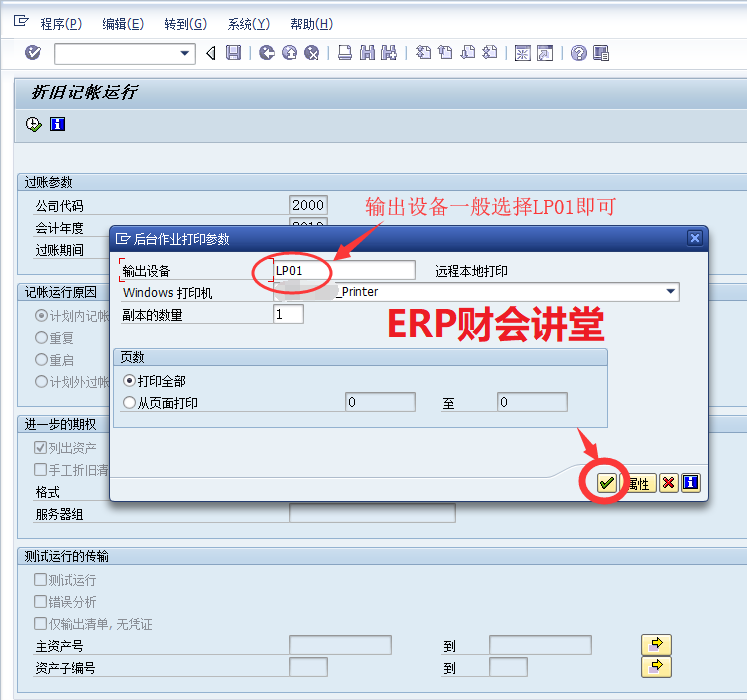Image resolution: width=747 pixels, height=700 pixels.
Task: Click the 输出设备 field containing LP01
Action: (344, 270)
